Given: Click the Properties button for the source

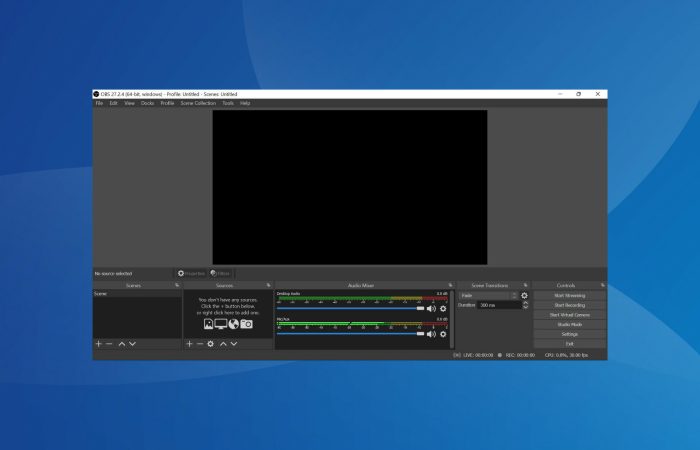Looking at the screenshot, I should pos(191,273).
